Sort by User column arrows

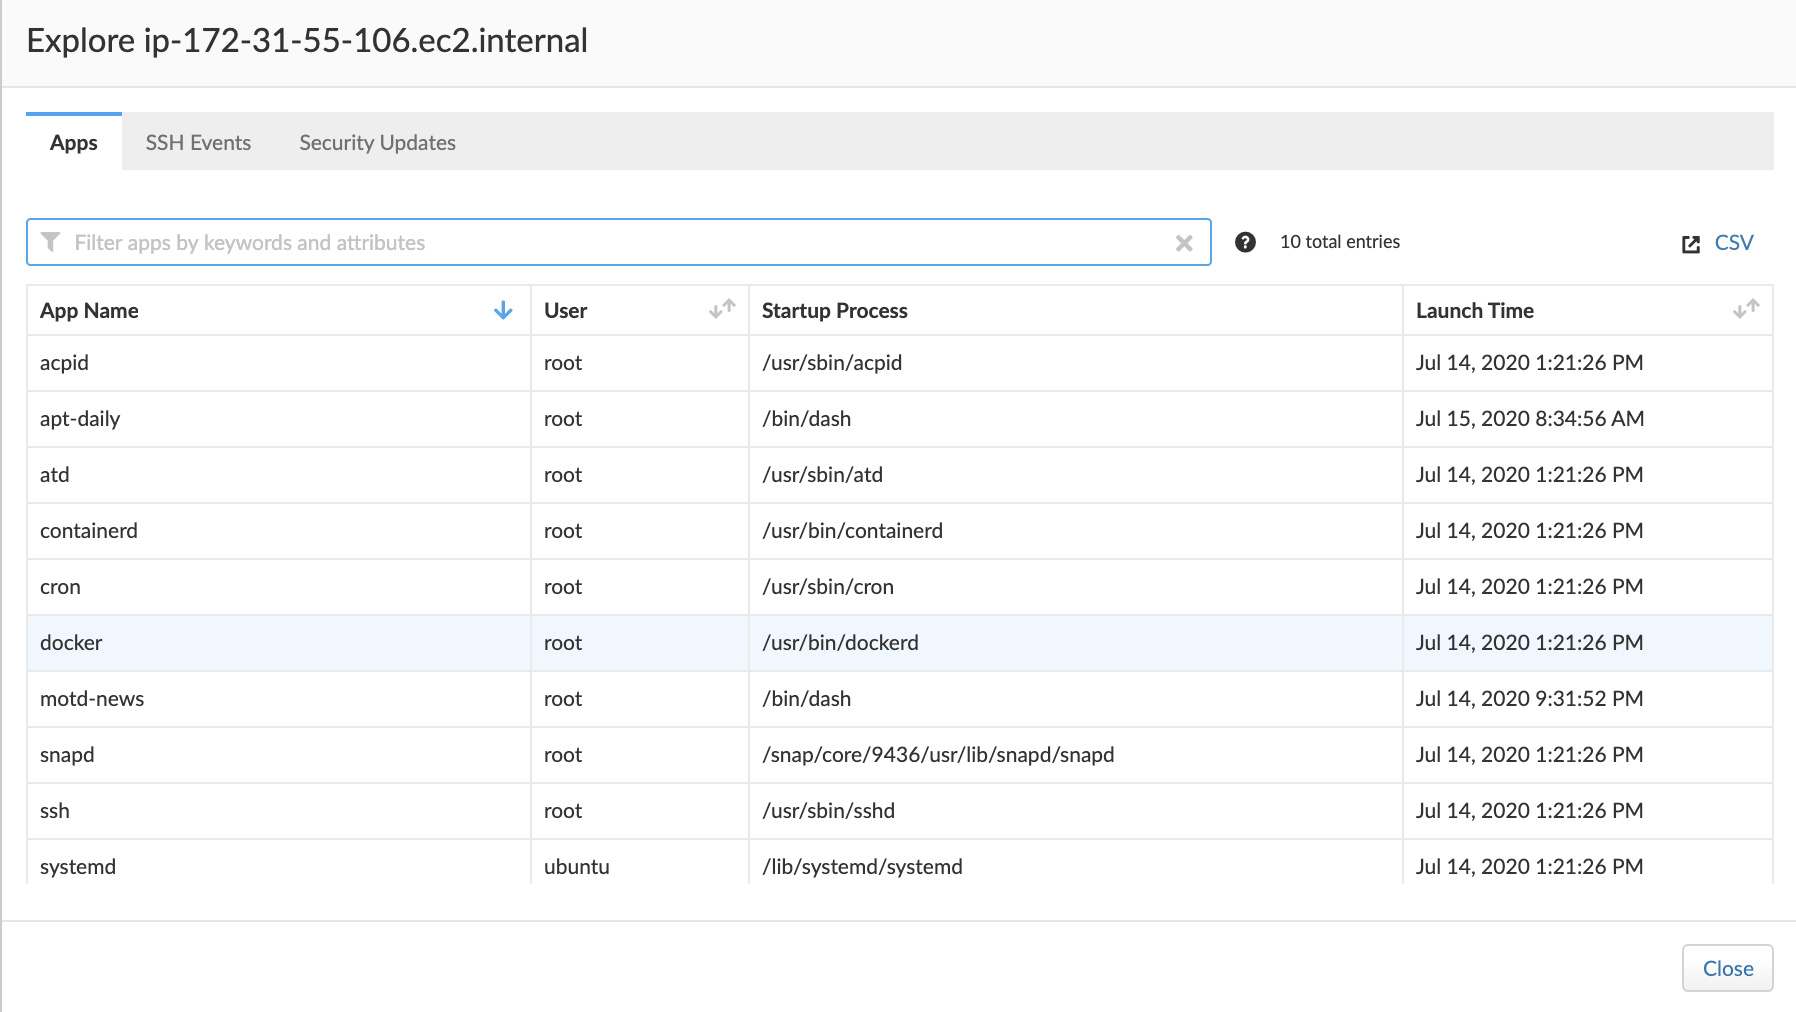[722, 310]
